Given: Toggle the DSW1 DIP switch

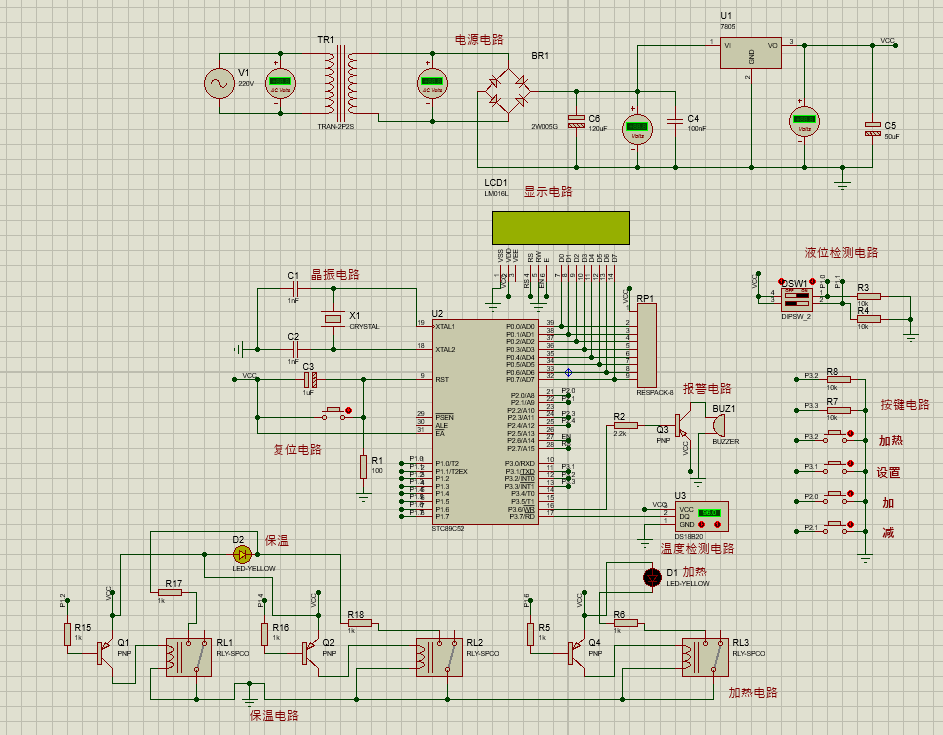Looking at the screenshot, I should pos(796,295).
